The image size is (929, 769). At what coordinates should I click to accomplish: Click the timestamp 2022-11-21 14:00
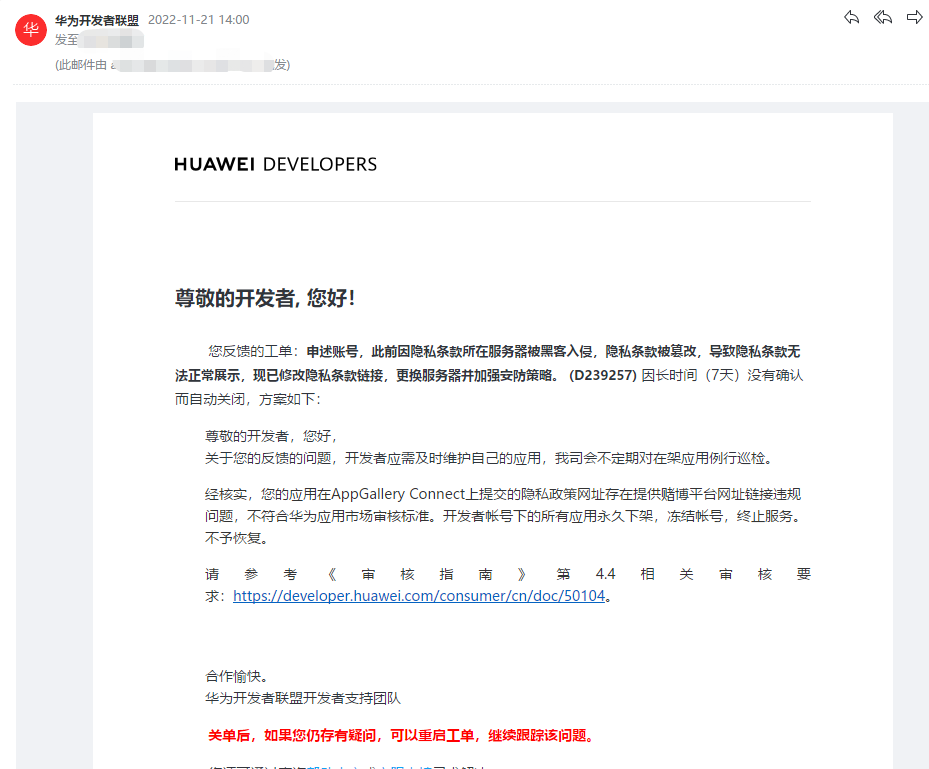pos(198,20)
